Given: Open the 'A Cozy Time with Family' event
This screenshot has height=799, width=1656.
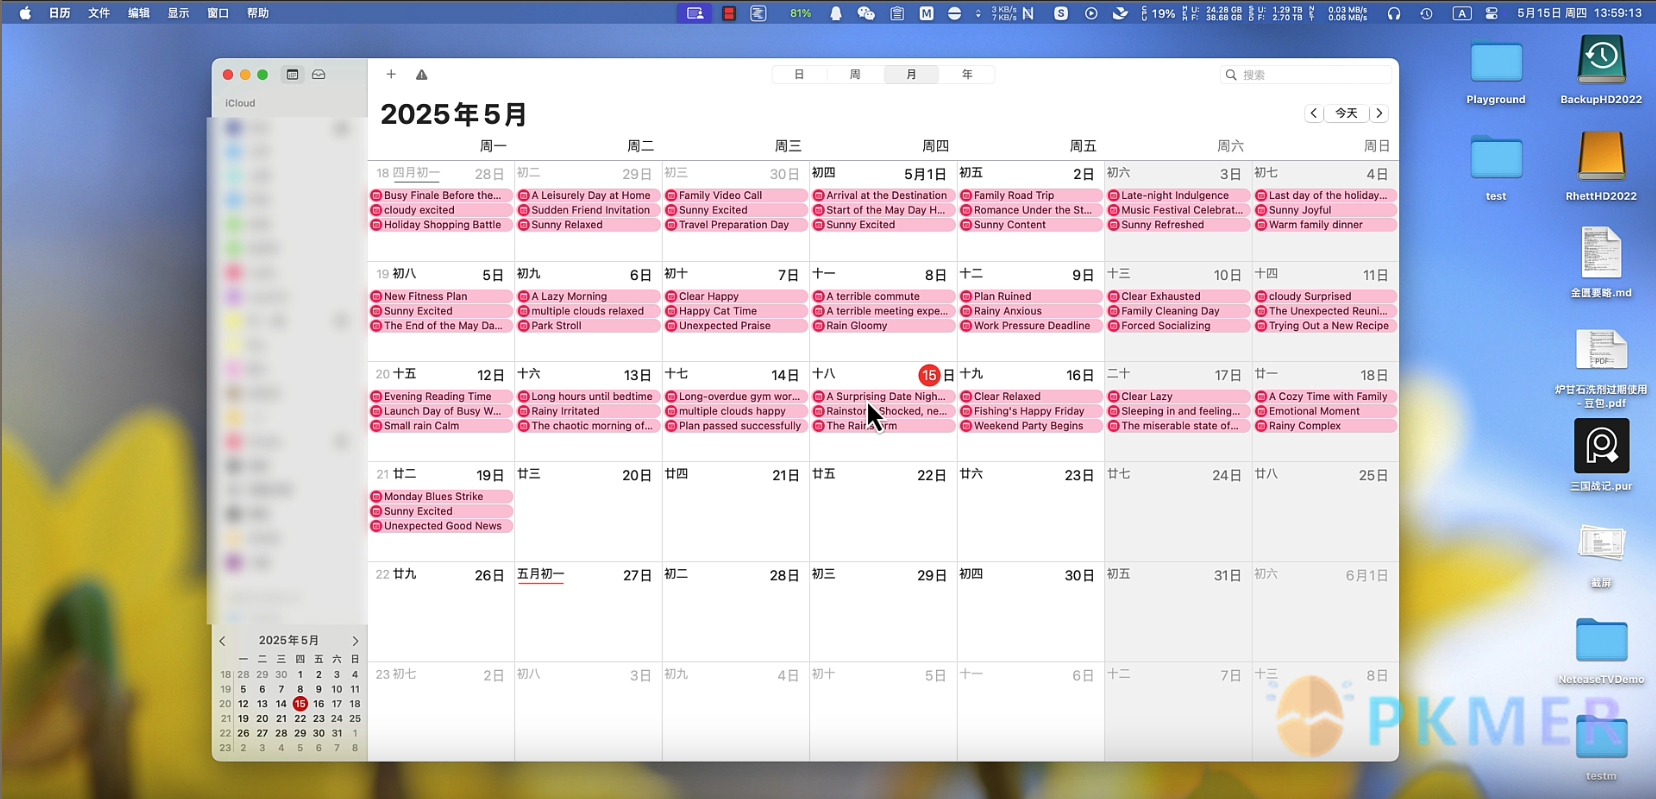Looking at the screenshot, I should click(1326, 397).
